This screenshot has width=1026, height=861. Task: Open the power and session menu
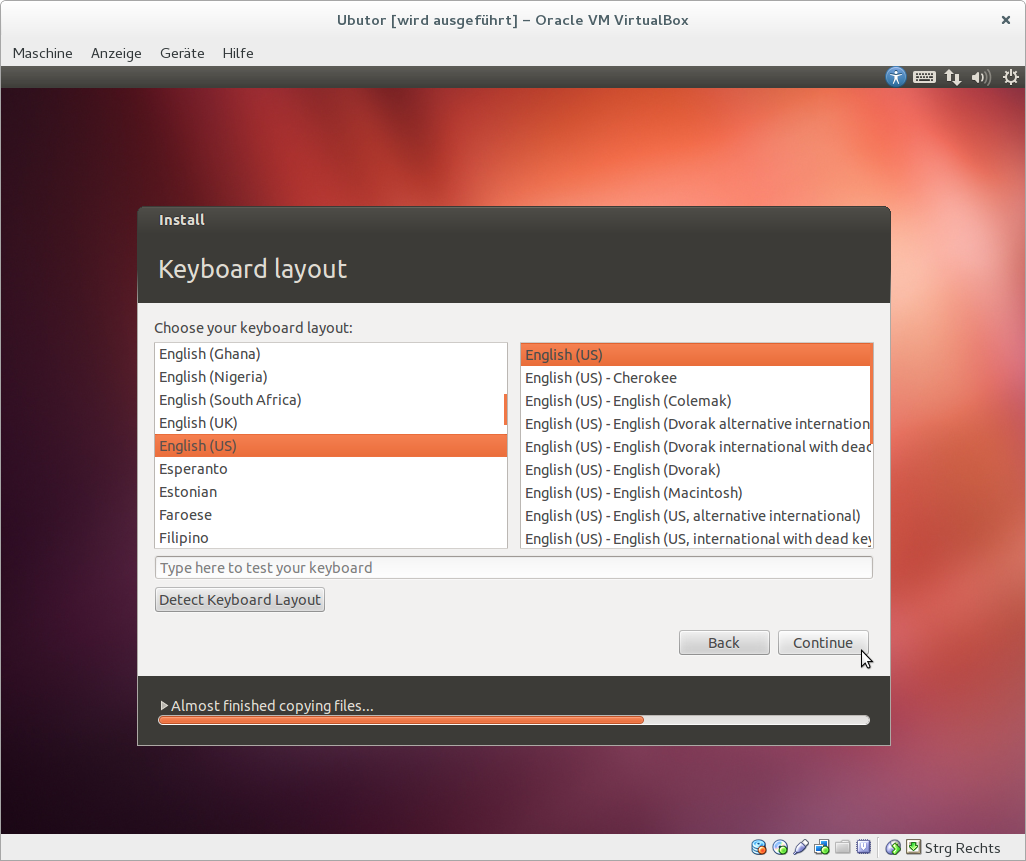coord(1010,77)
